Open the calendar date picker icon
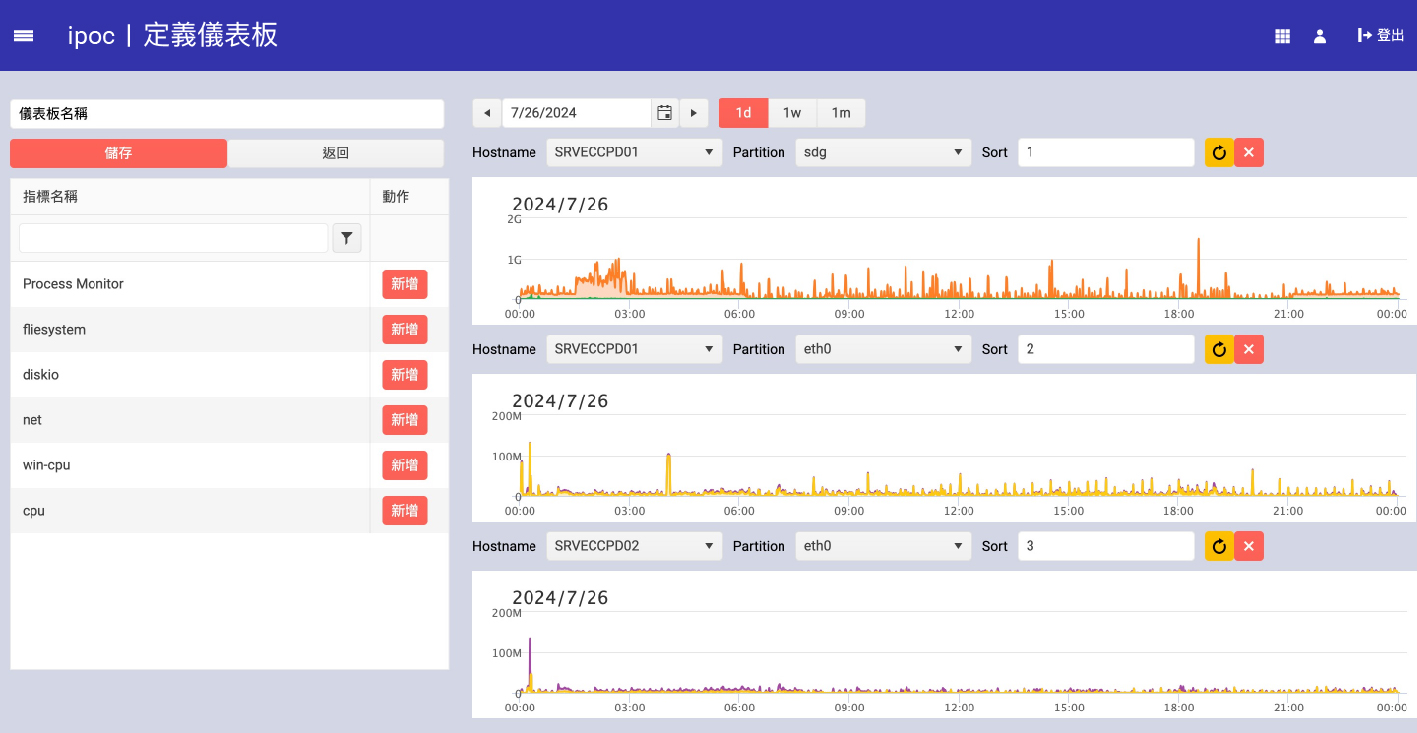This screenshot has width=1417, height=733. (x=664, y=113)
